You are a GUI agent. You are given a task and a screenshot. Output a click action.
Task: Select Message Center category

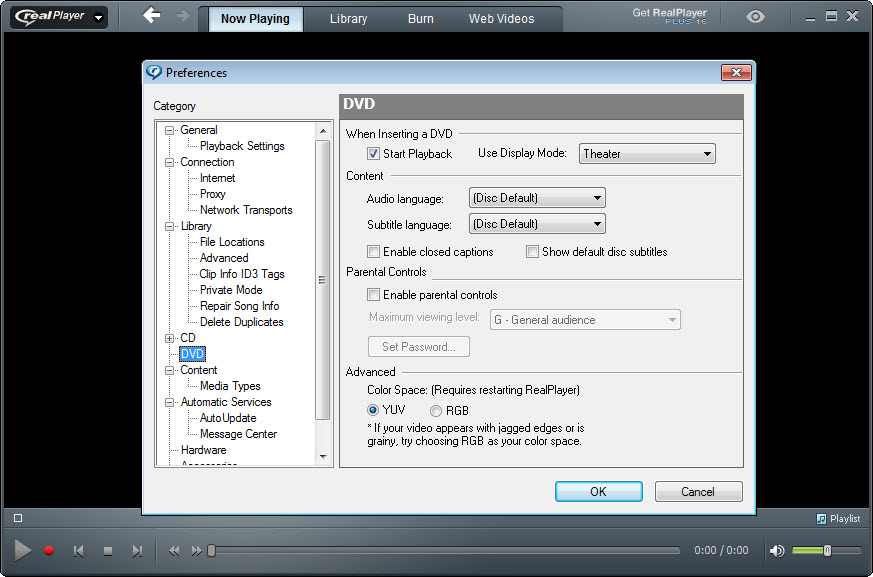point(238,434)
